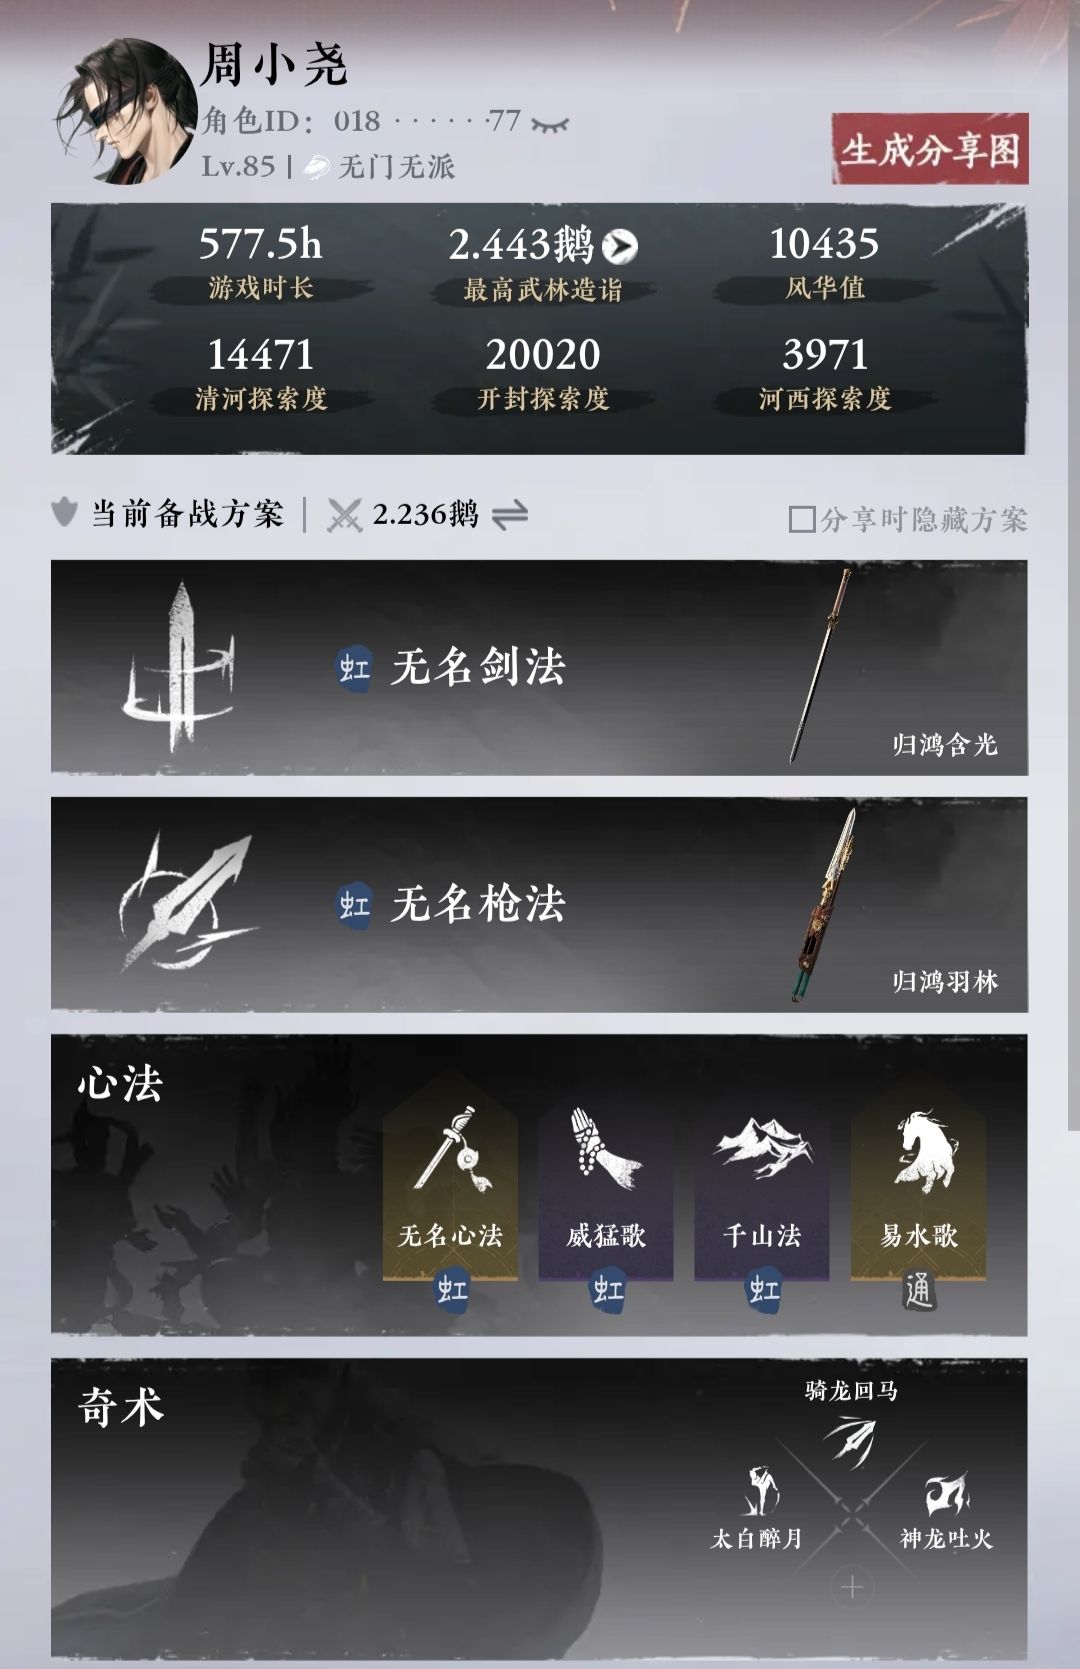Image resolution: width=1080 pixels, height=1669 pixels.
Task: Choose the 神龙吐火 mystic skill
Action: tap(946, 1510)
